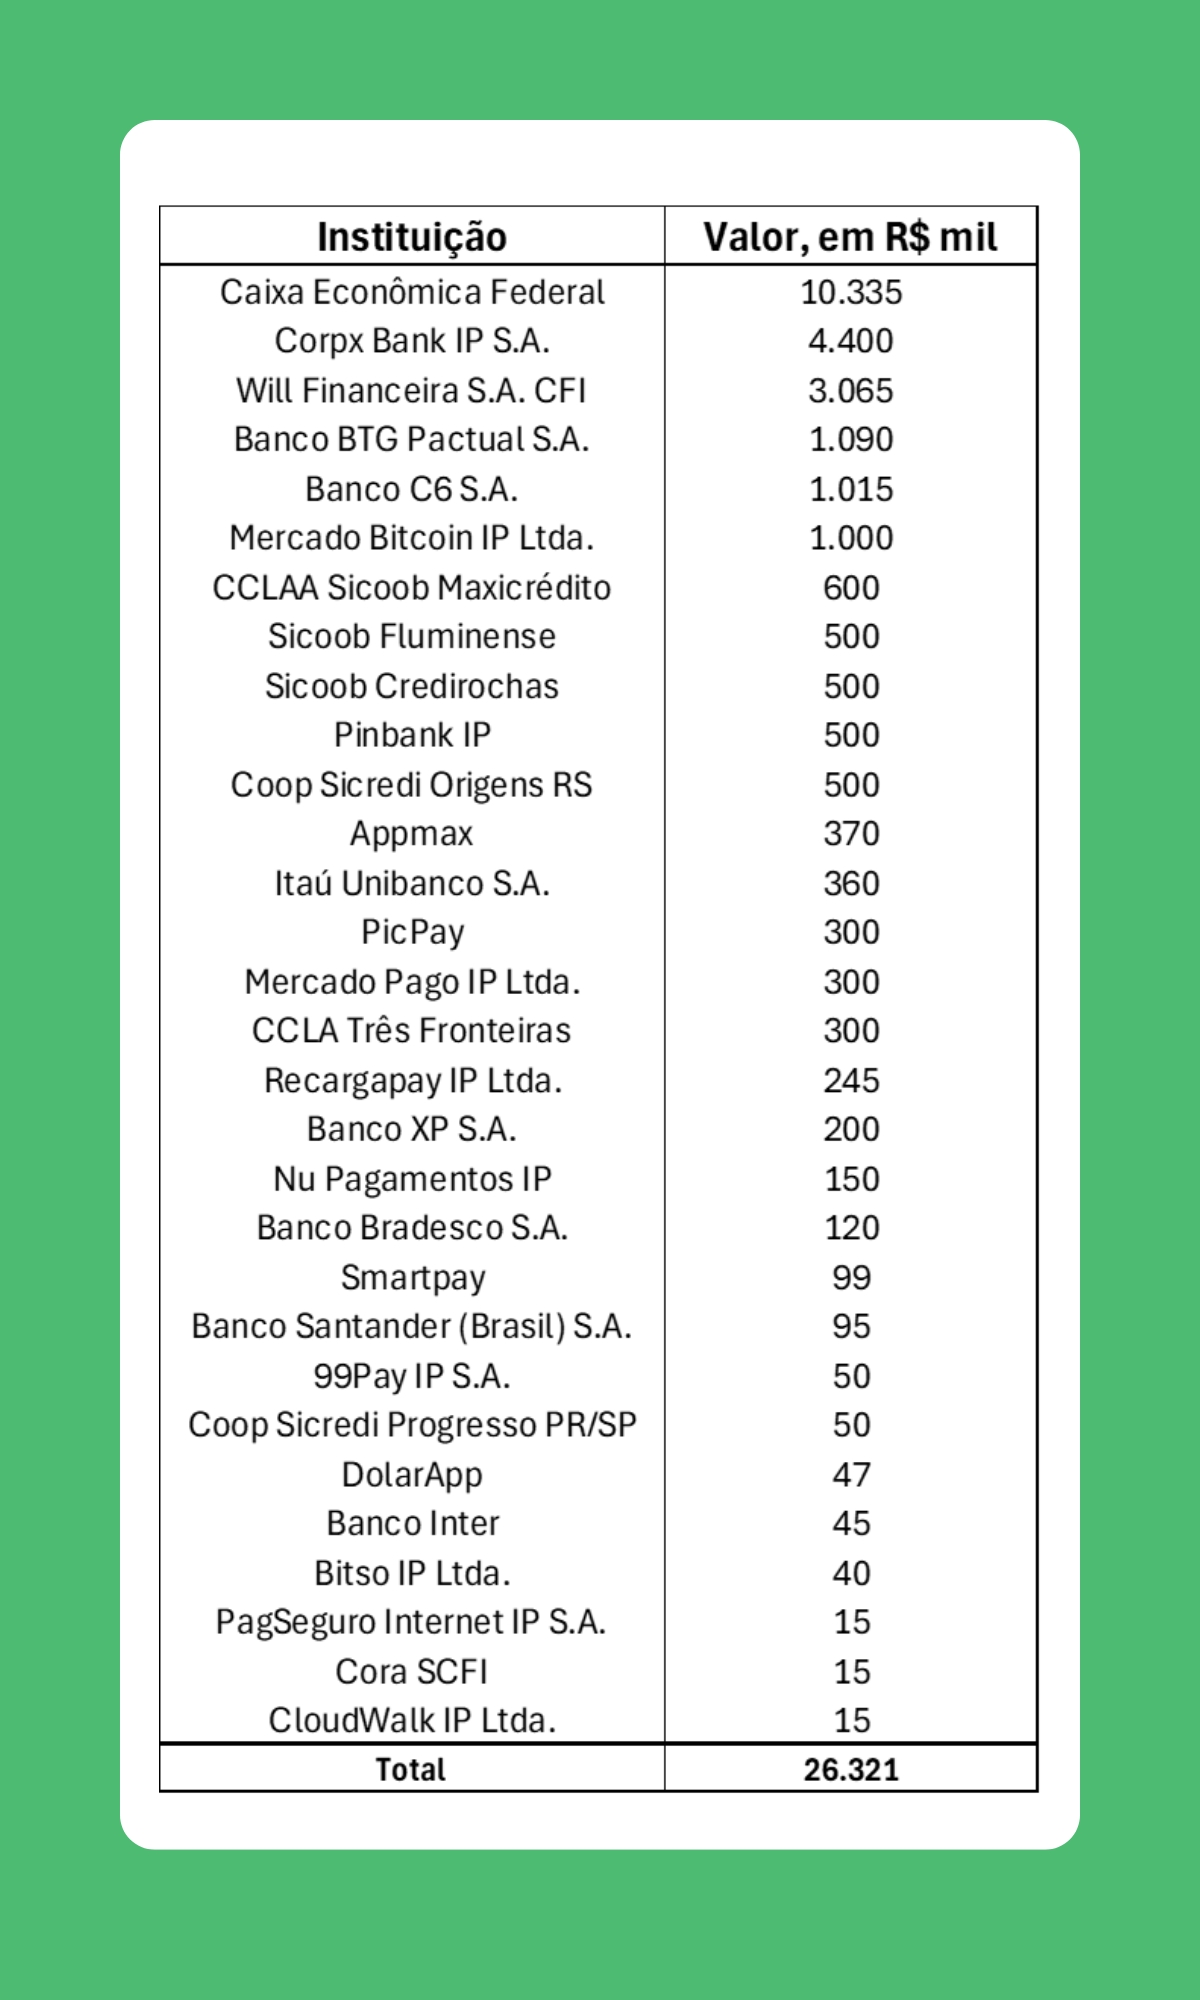Select Banco BTG Pactual S.A. text
This screenshot has width=1200, height=2000.
coord(411,439)
